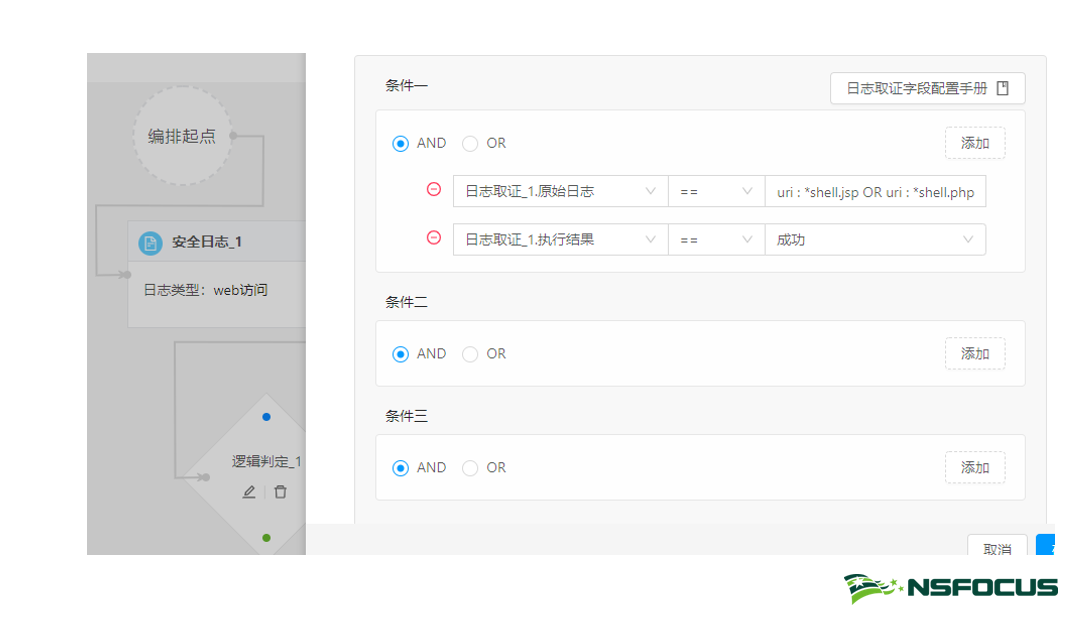Click the 安全日志_1 document node icon
The image size is (1088, 619).
(150, 243)
